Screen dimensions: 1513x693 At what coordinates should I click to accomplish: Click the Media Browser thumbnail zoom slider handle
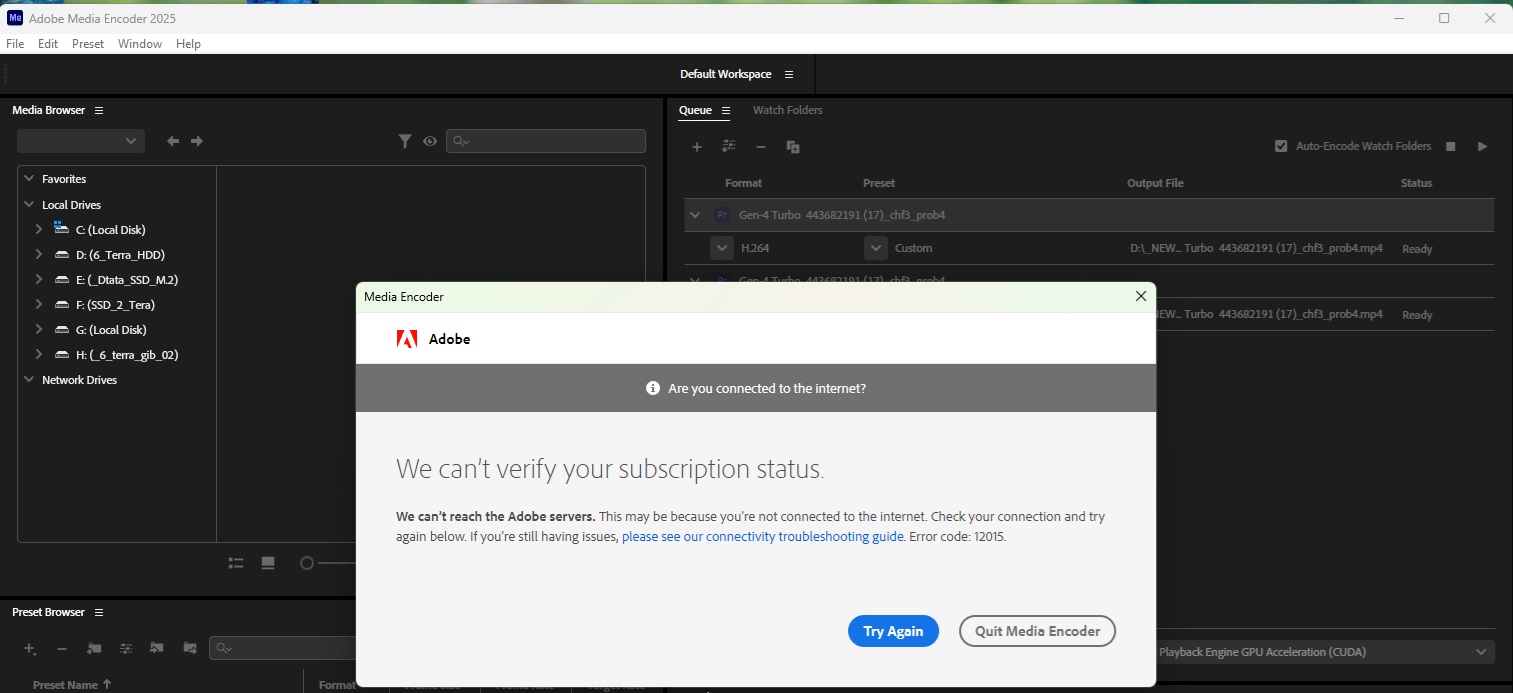[307, 563]
